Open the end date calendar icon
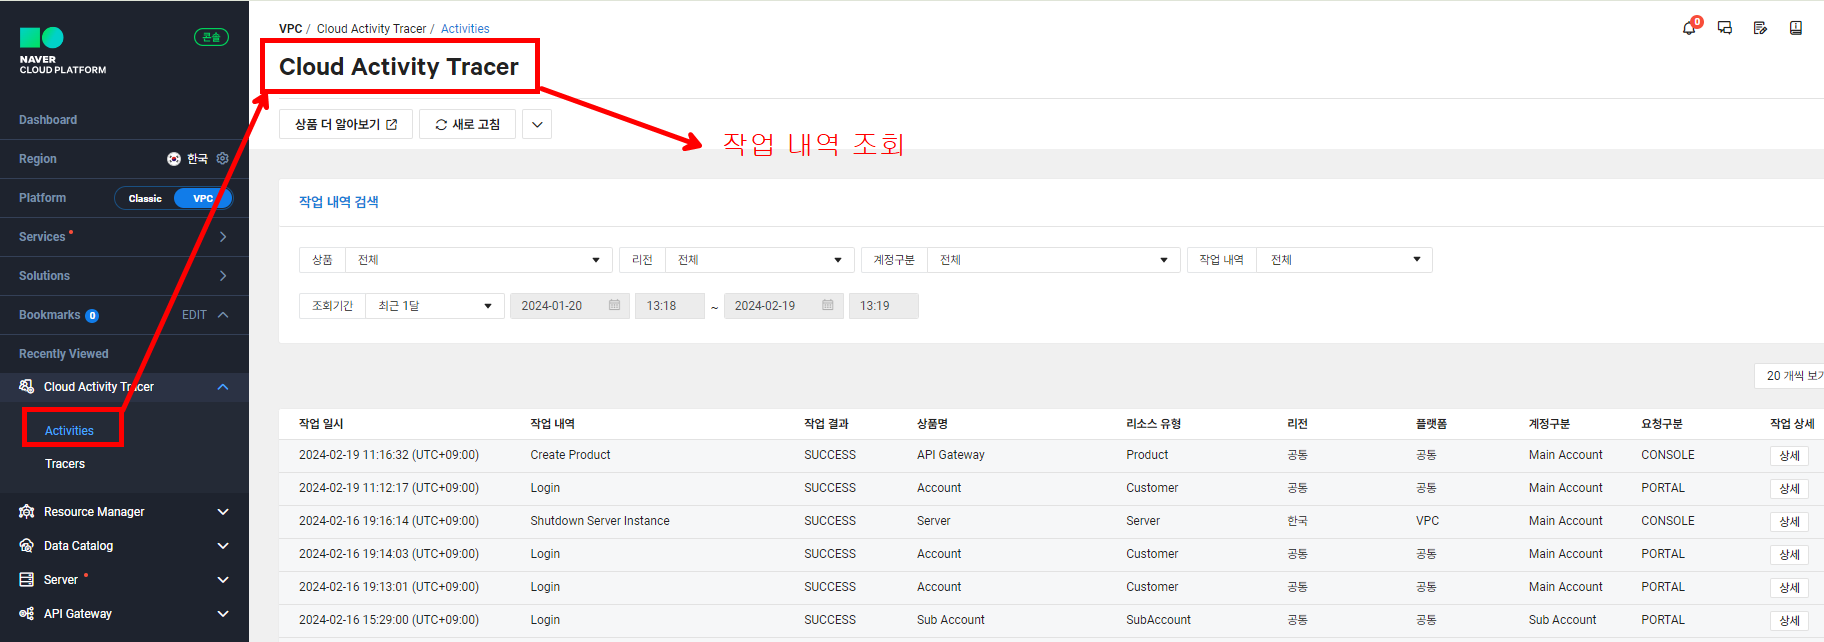This screenshot has width=1824, height=642. pos(828,306)
